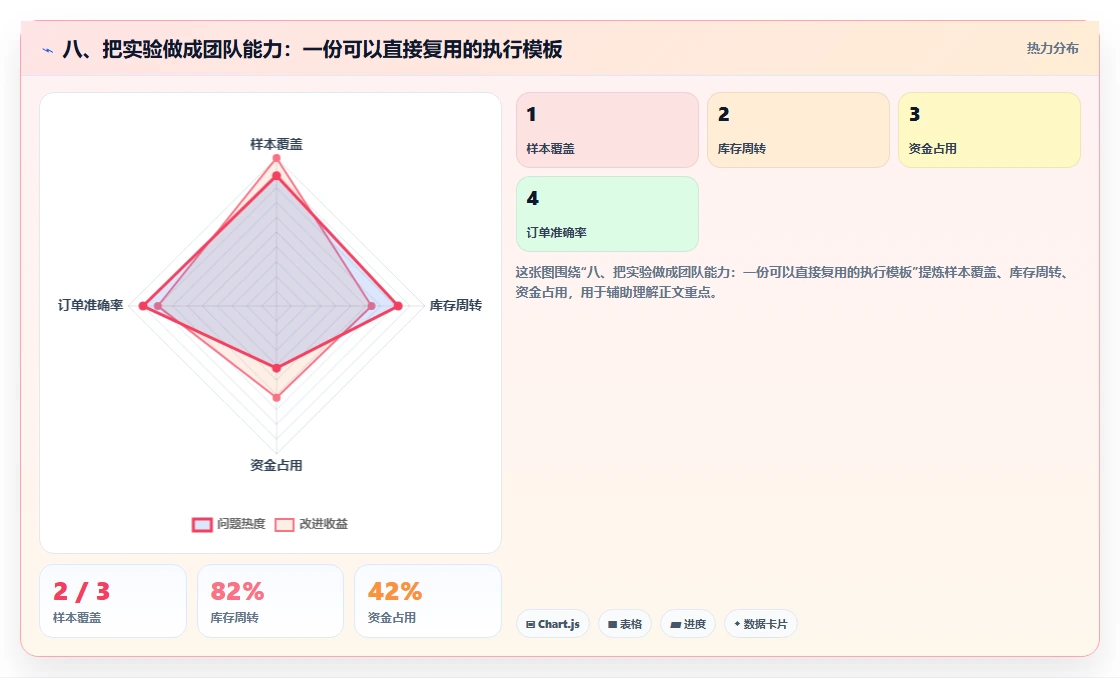Select the 数据卡片 tag chip
1120x678 pixels.
761,624
